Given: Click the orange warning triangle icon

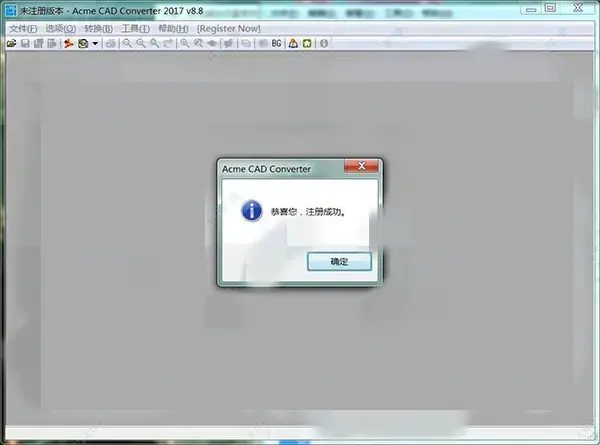Looking at the screenshot, I should 293,44.
